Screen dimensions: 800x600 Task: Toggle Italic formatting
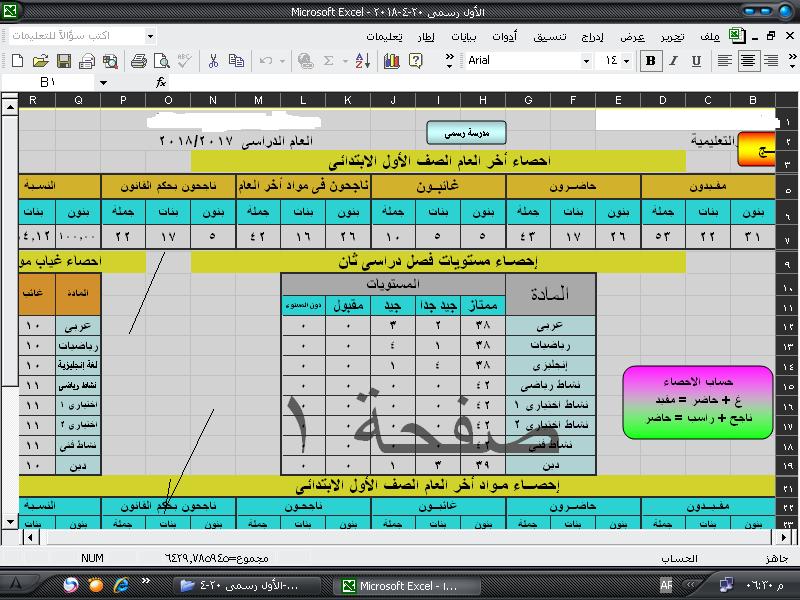click(x=675, y=61)
